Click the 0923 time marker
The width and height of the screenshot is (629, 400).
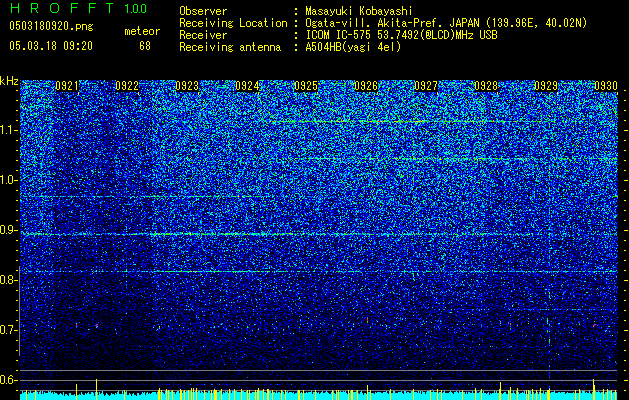187,86
